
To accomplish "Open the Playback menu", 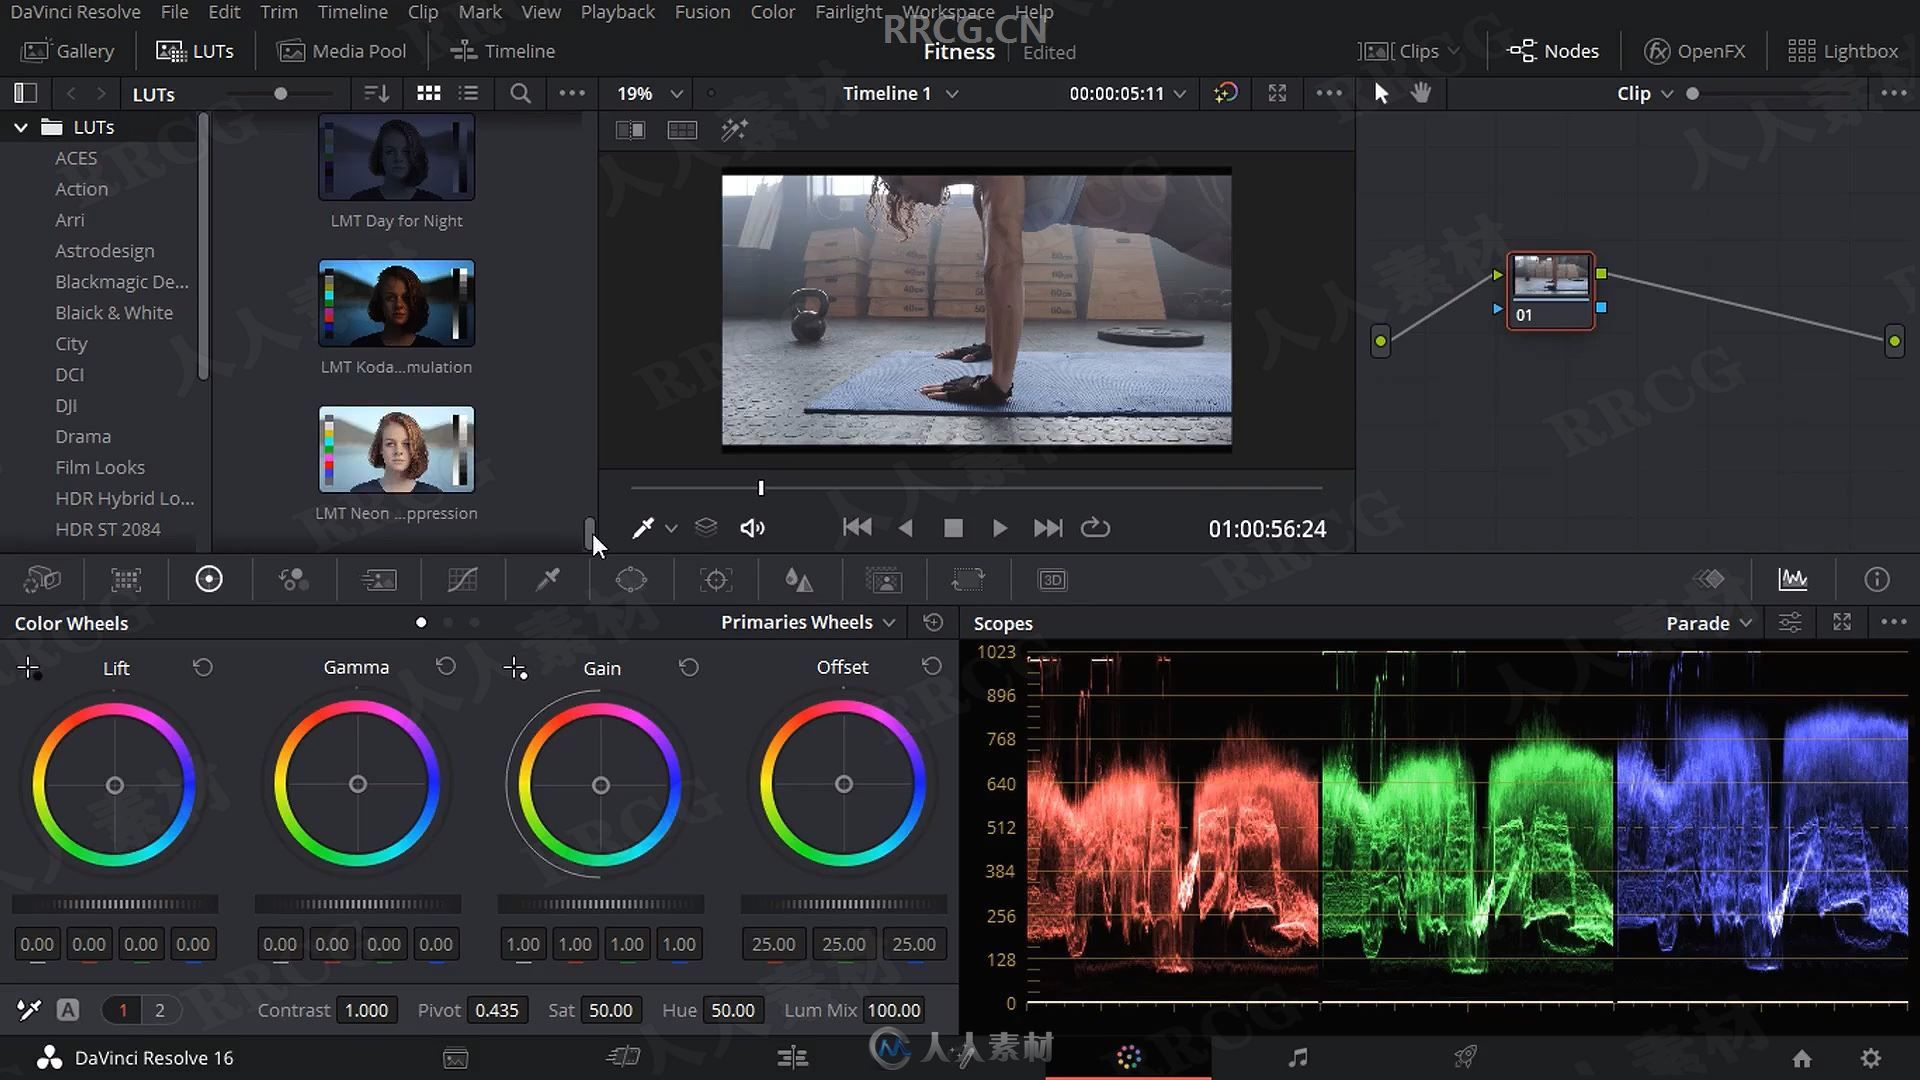I will point(617,12).
